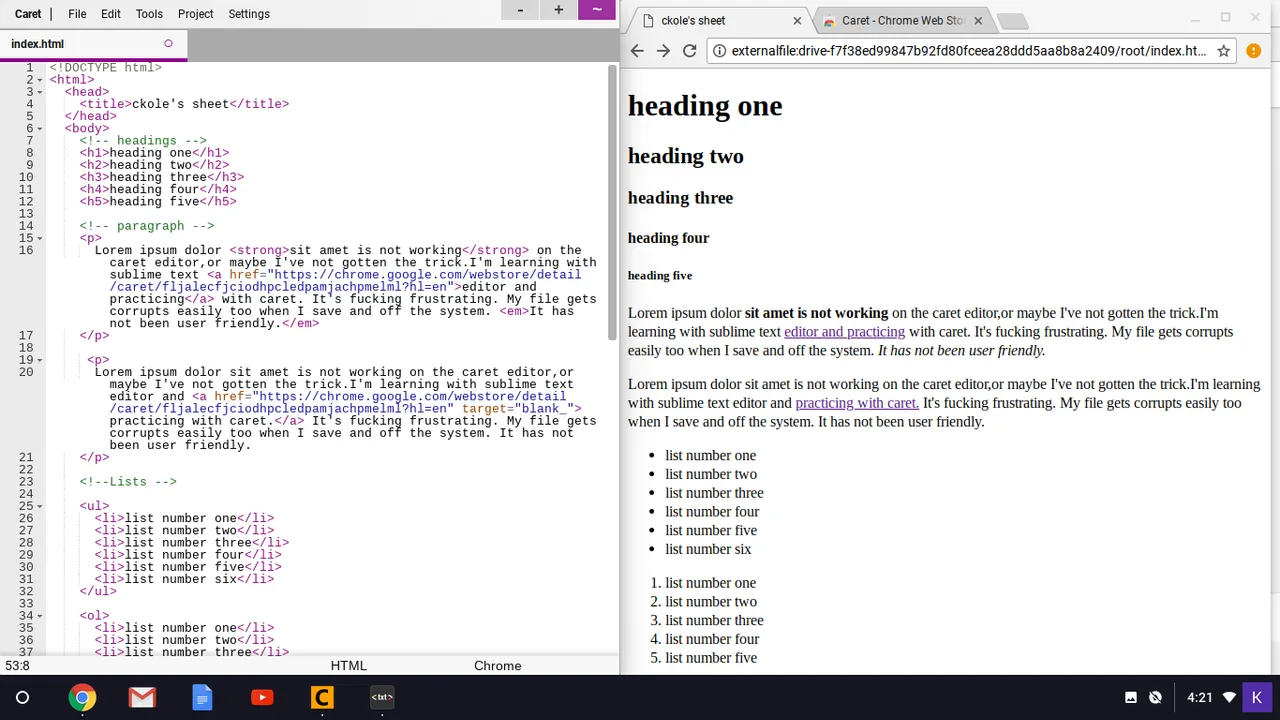Launch YouTube from the shelf
The height and width of the screenshot is (720, 1280).
pyautogui.click(x=262, y=697)
